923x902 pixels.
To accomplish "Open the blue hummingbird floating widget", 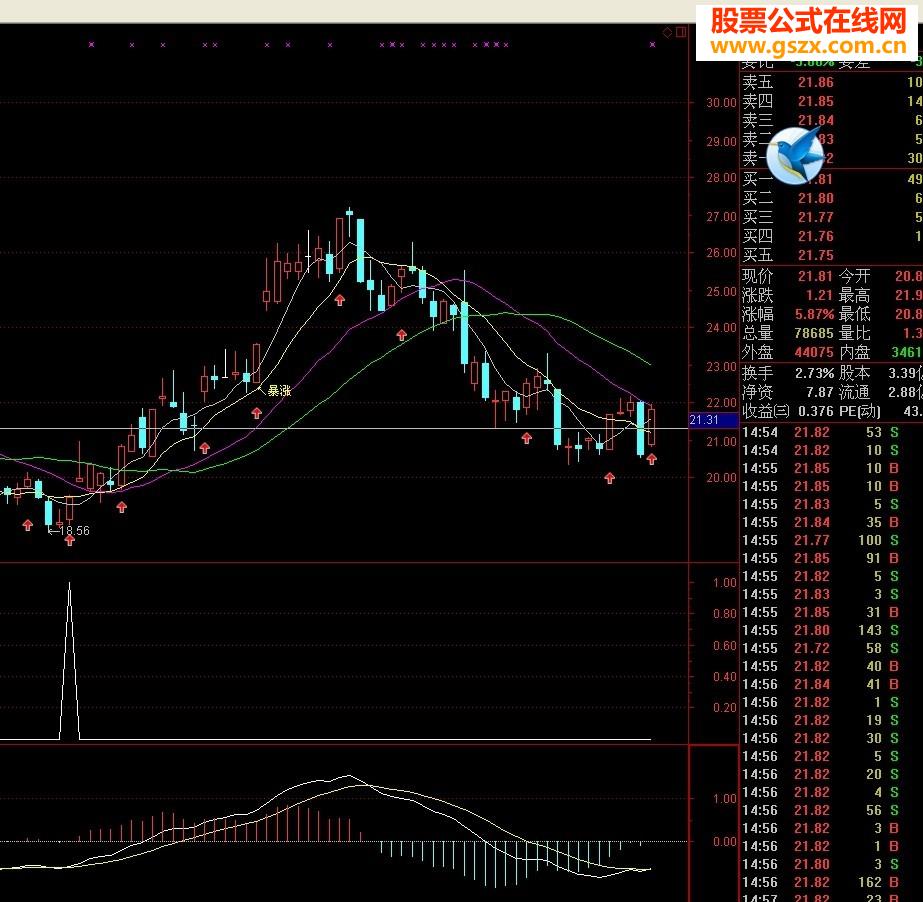I will [795, 155].
